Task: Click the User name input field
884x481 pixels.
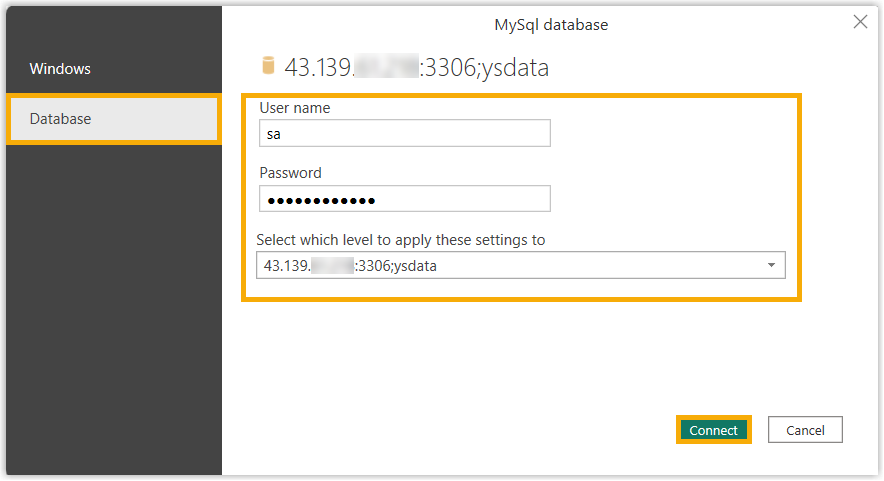Action: point(405,134)
